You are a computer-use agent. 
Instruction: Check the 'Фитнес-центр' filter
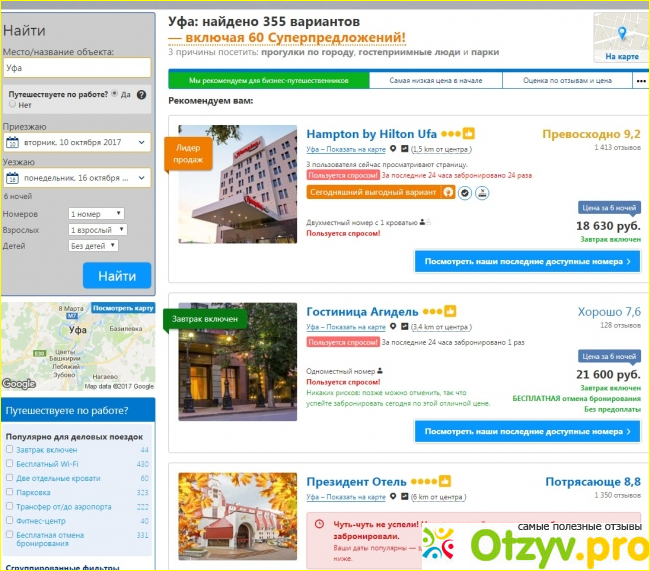pyautogui.click(x=10, y=520)
